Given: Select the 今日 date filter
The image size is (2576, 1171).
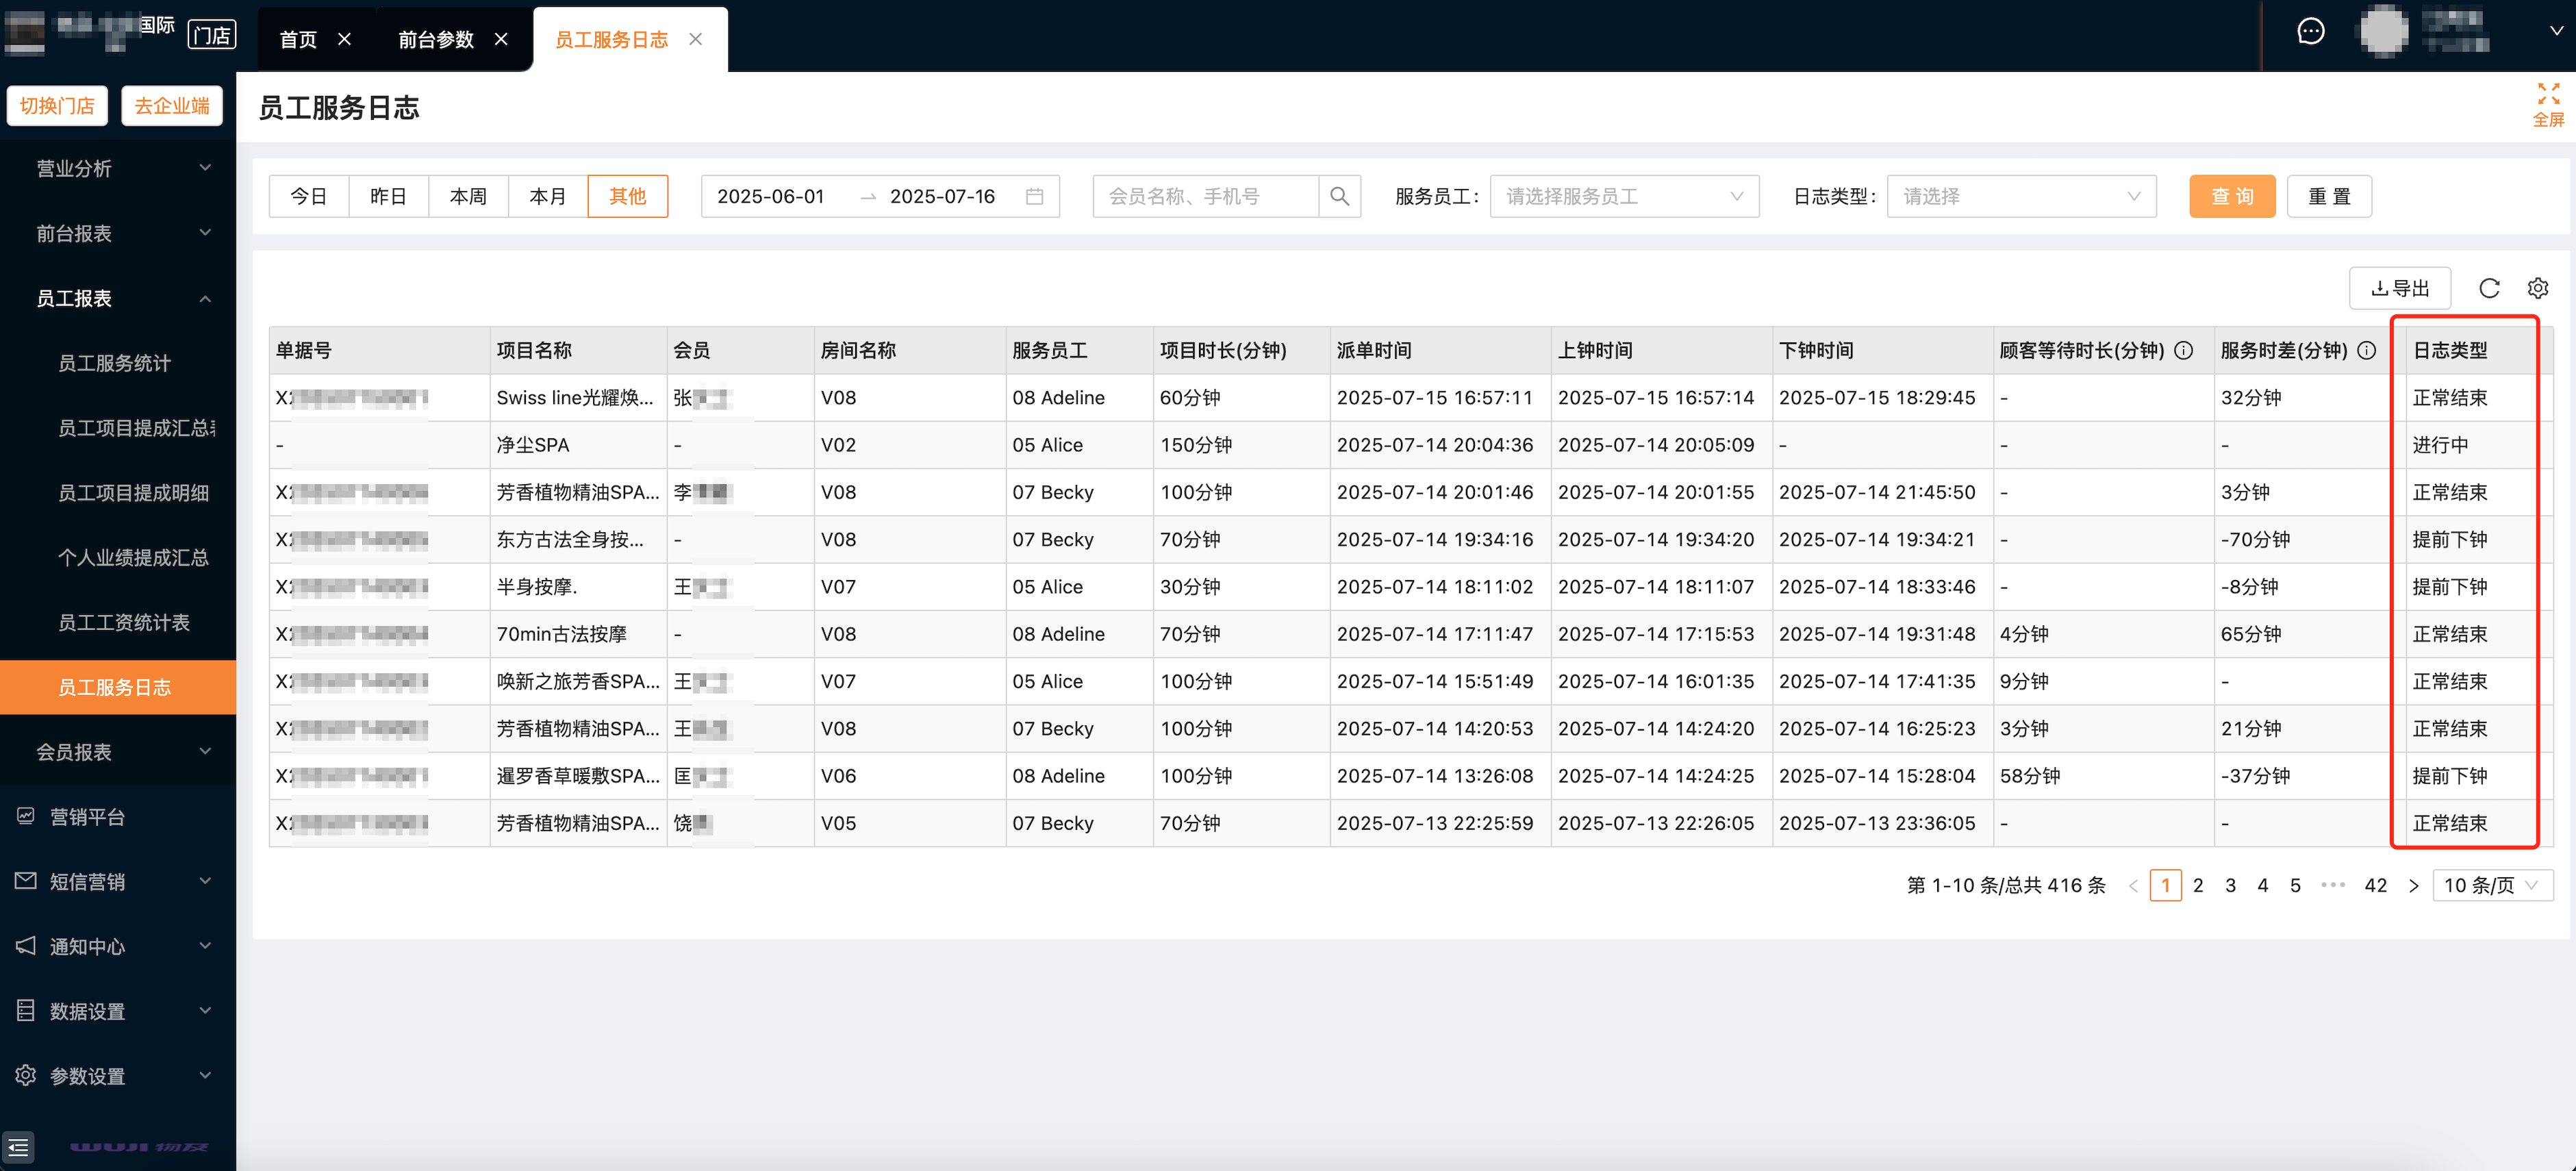Looking at the screenshot, I should pos(308,196).
